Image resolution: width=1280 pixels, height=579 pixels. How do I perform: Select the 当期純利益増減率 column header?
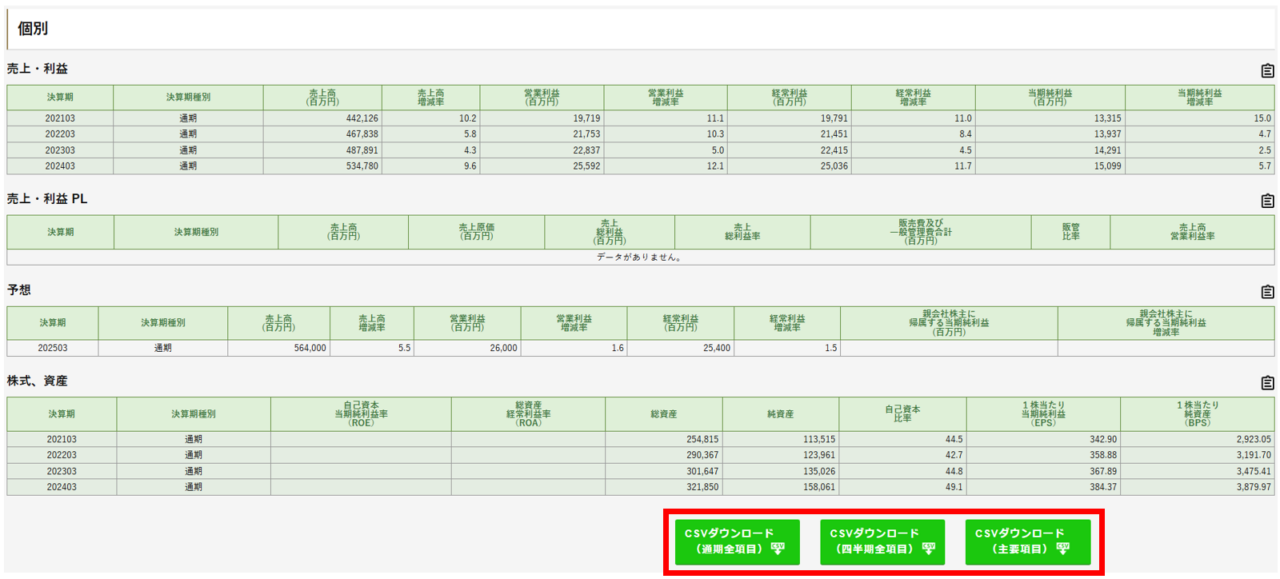[x=1199, y=97]
